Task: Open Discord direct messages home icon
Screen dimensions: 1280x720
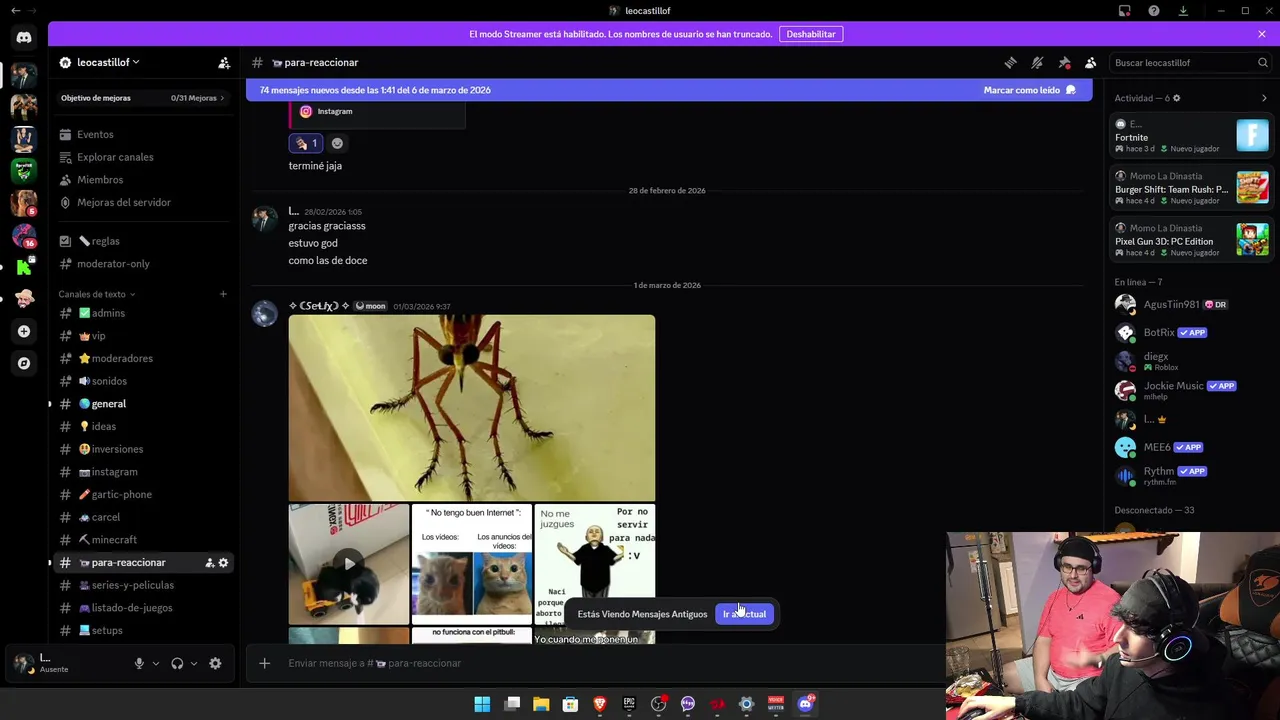Action: (24, 37)
